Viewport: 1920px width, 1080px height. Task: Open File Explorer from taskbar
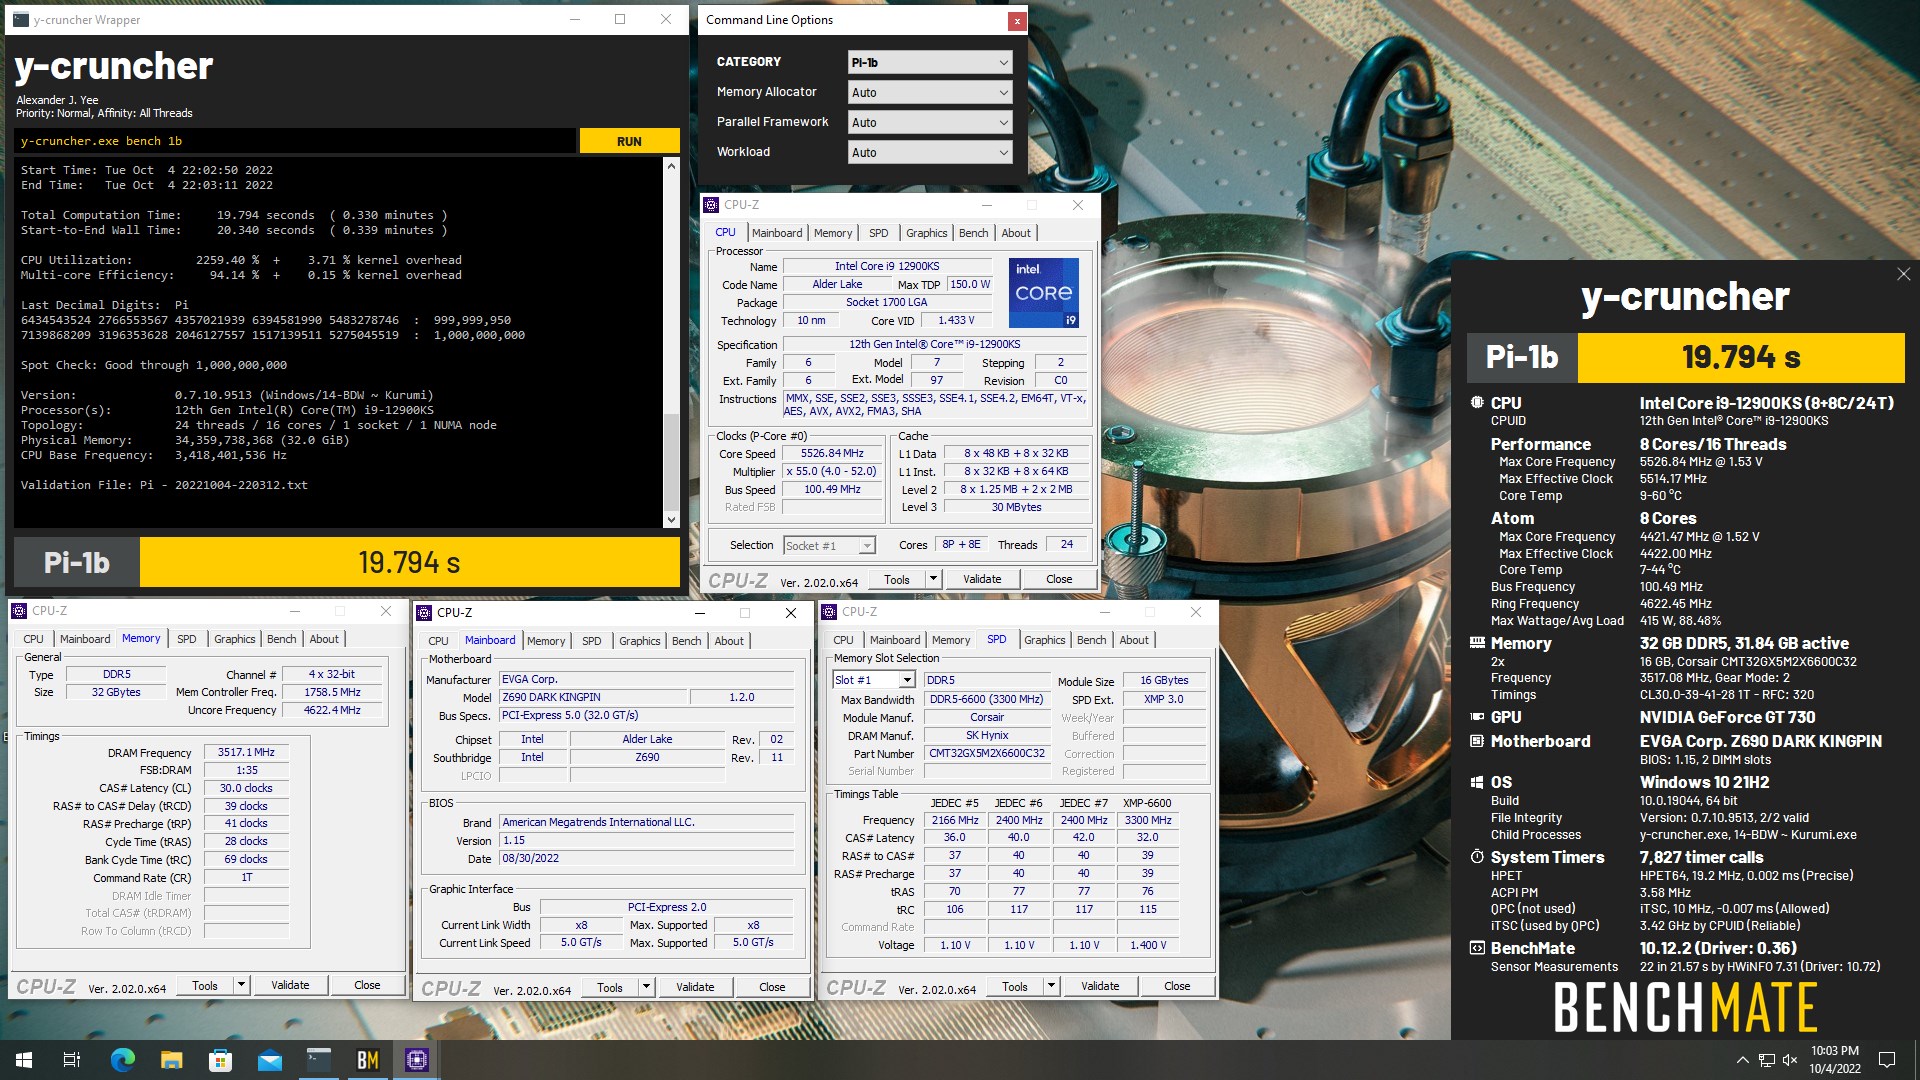coord(171,1060)
